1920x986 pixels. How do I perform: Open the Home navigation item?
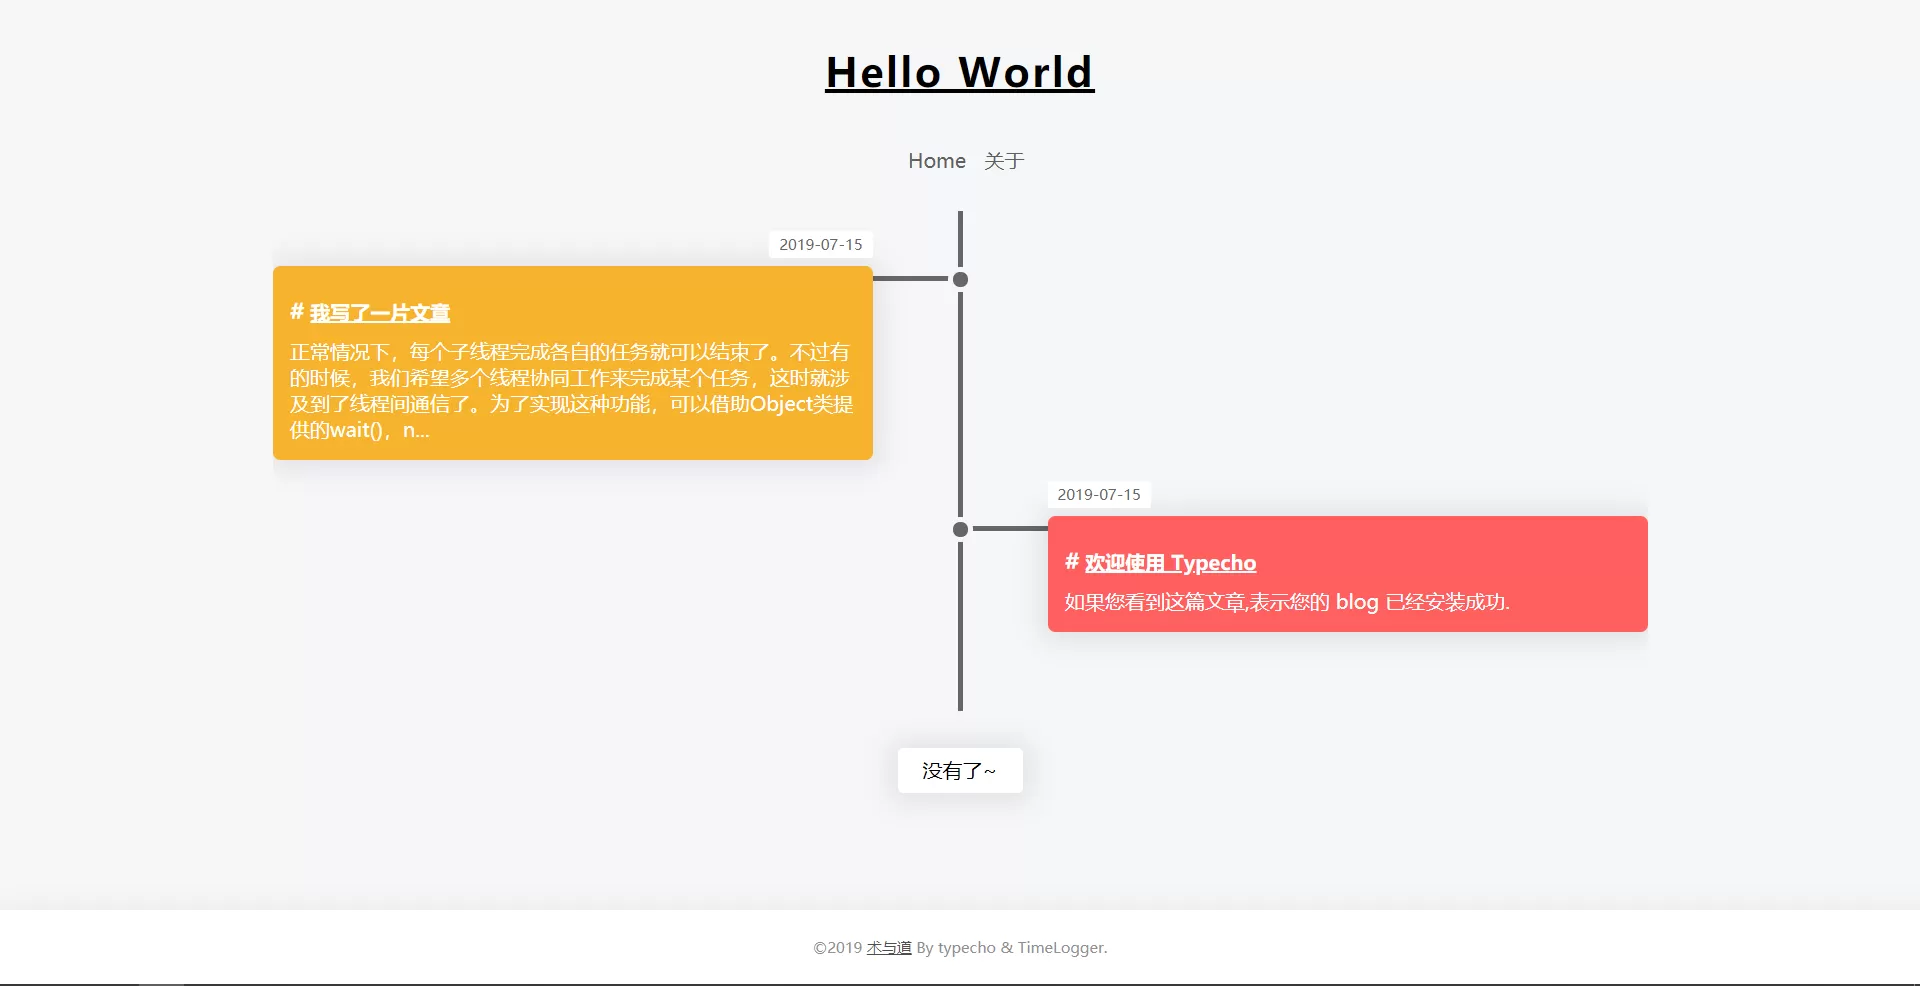click(x=936, y=161)
